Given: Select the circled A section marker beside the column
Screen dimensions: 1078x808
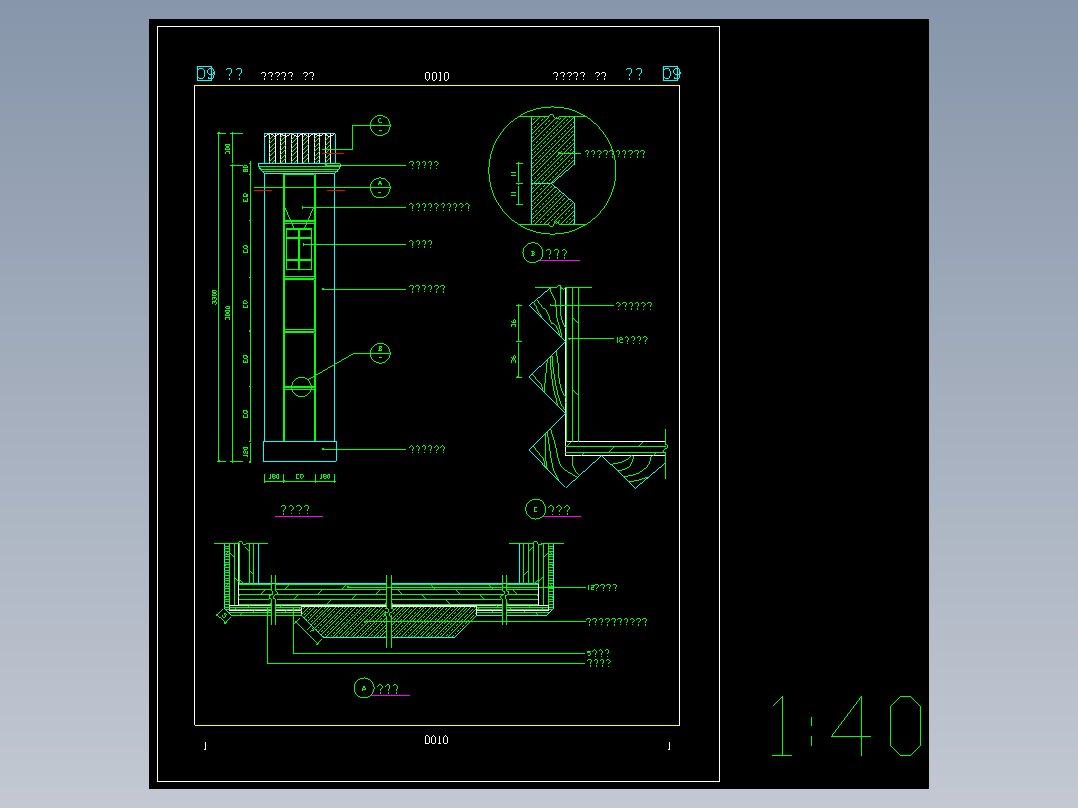Looking at the screenshot, I should (380, 188).
